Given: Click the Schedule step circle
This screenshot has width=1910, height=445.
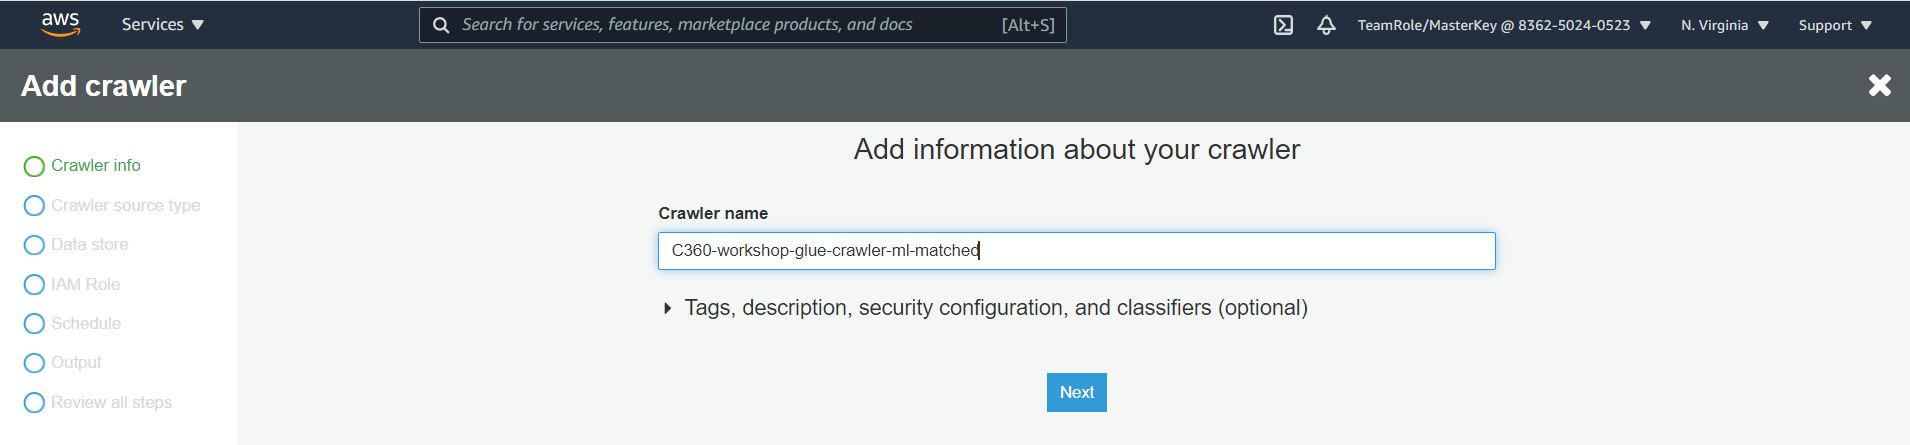Looking at the screenshot, I should 34,324.
